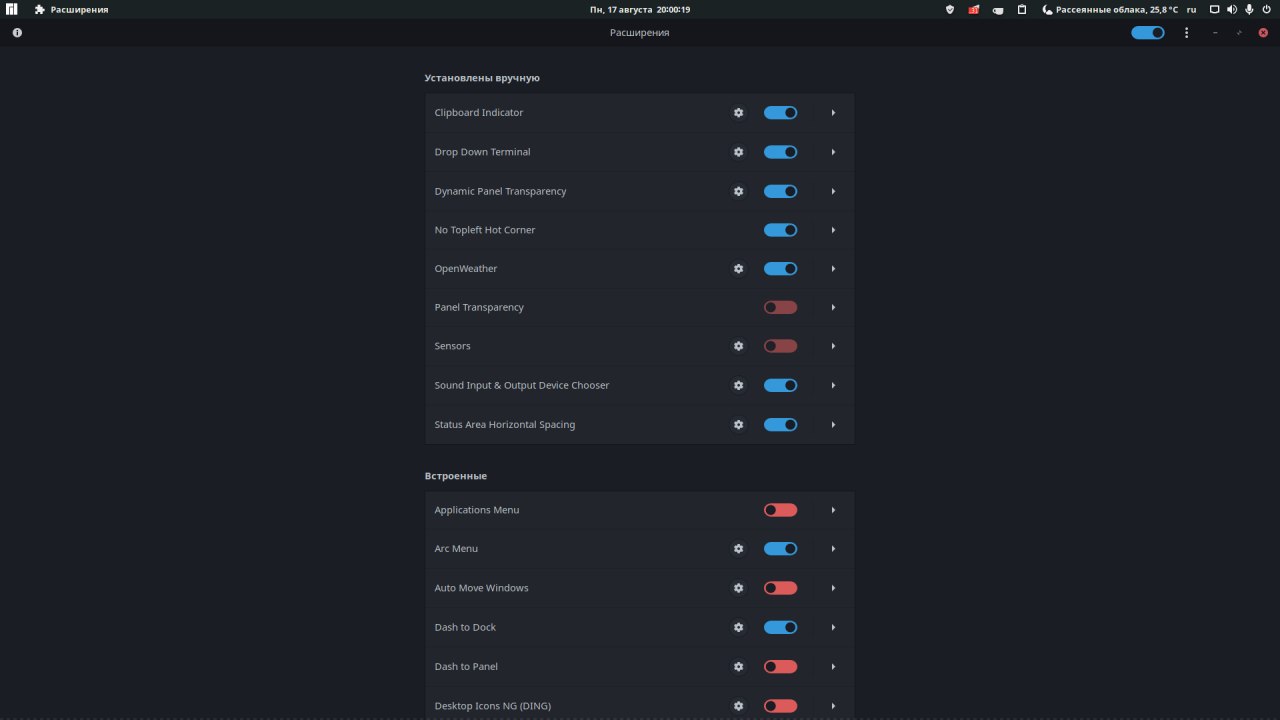Open Desktop Icons NG settings gear
Screen dimensions: 1280x720
(738, 706)
